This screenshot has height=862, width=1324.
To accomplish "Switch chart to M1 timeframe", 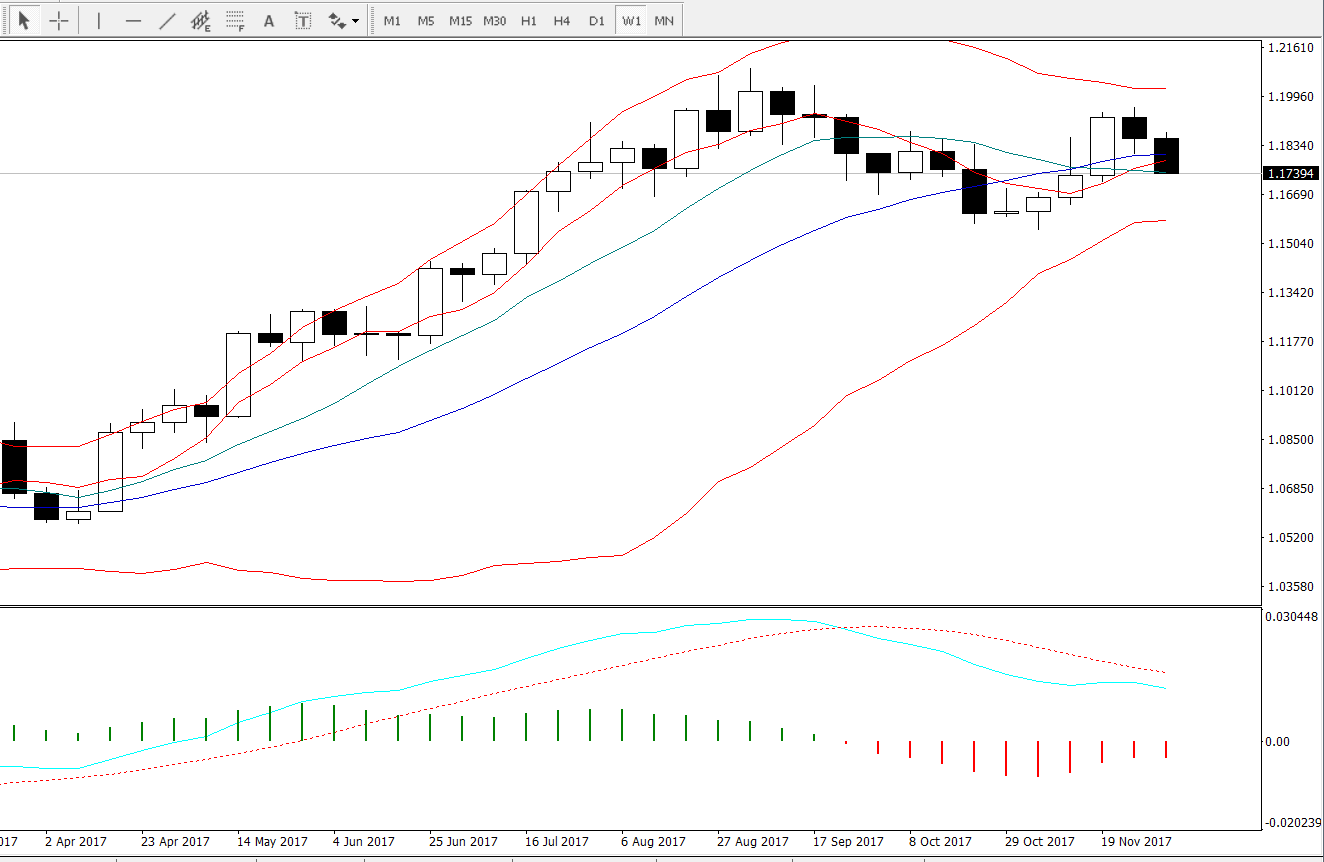I will click(392, 20).
